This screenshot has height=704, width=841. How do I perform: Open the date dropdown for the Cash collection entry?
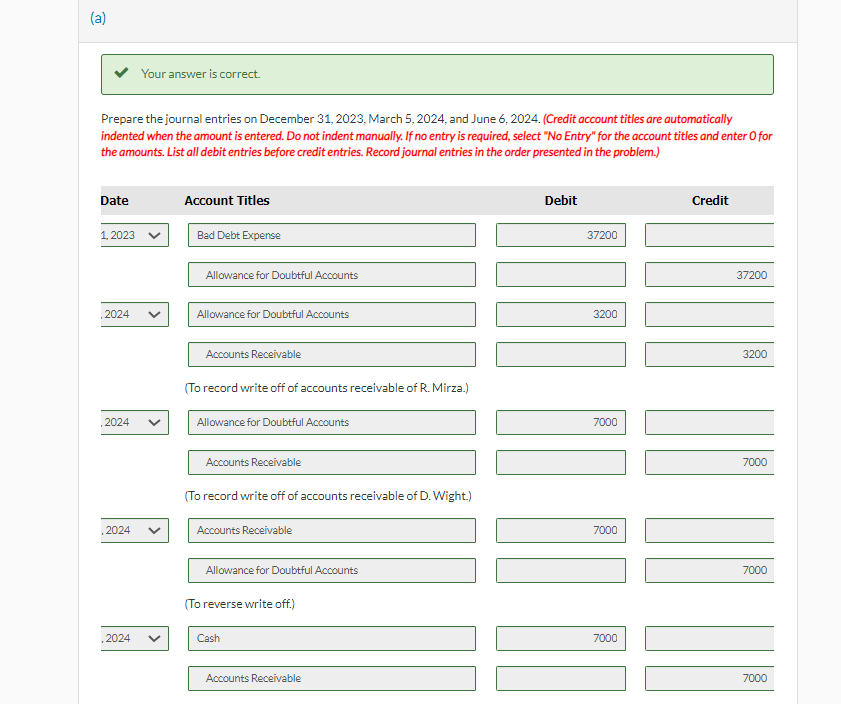[133, 638]
